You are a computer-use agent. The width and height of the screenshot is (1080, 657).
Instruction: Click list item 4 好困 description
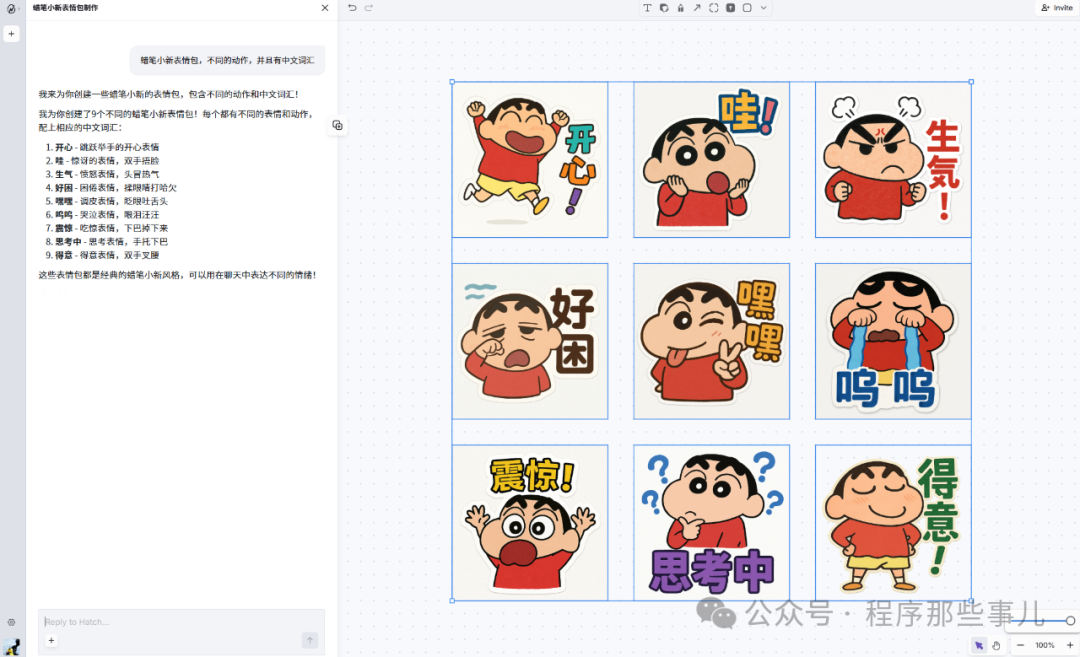tap(116, 187)
